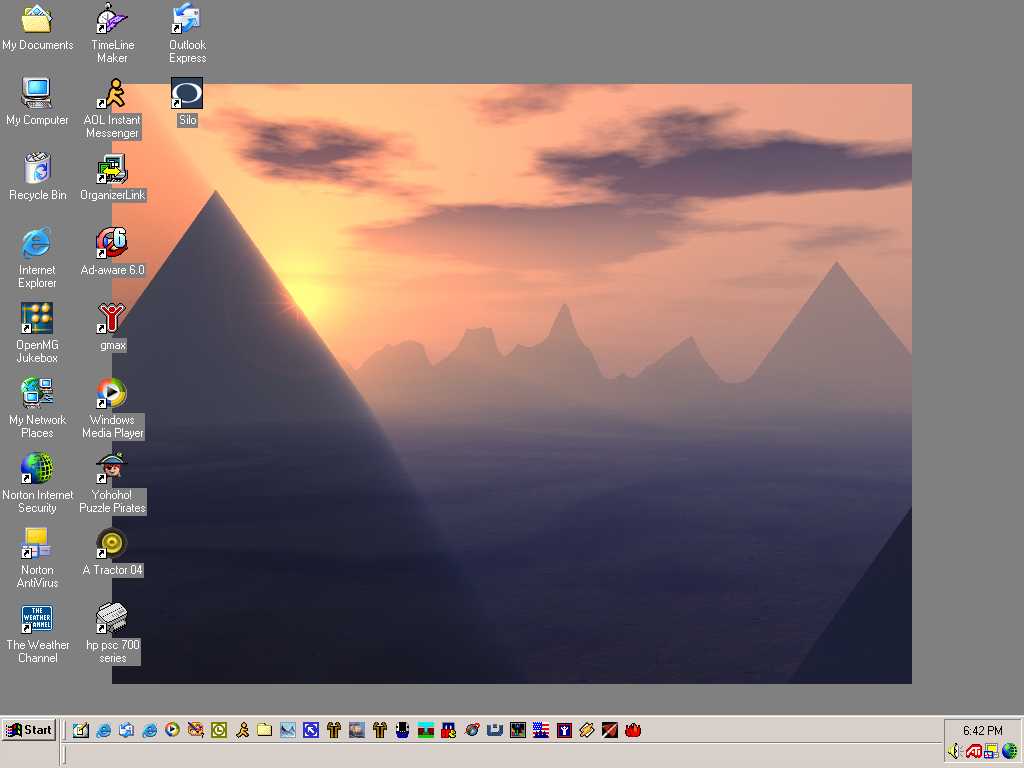This screenshot has height=768, width=1024.
Task: Open the yellow folder Quick Launch icon
Action: (x=264, y=730)
